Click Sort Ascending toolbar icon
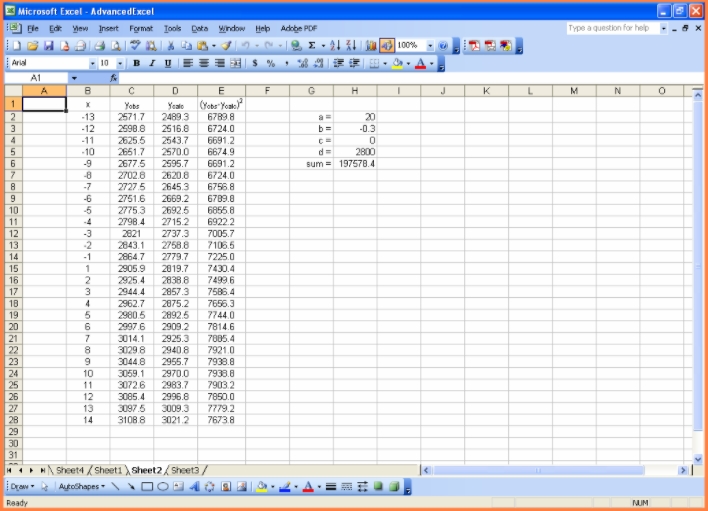The image size is (708, 511). (x=335, y=46)
